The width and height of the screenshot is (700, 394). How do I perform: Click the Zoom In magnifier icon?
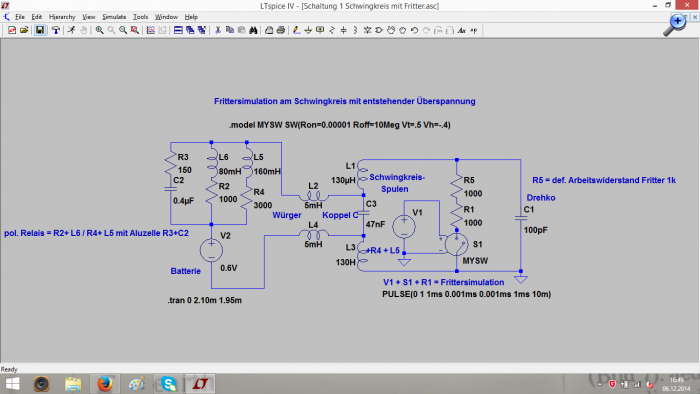coord(99,30)
